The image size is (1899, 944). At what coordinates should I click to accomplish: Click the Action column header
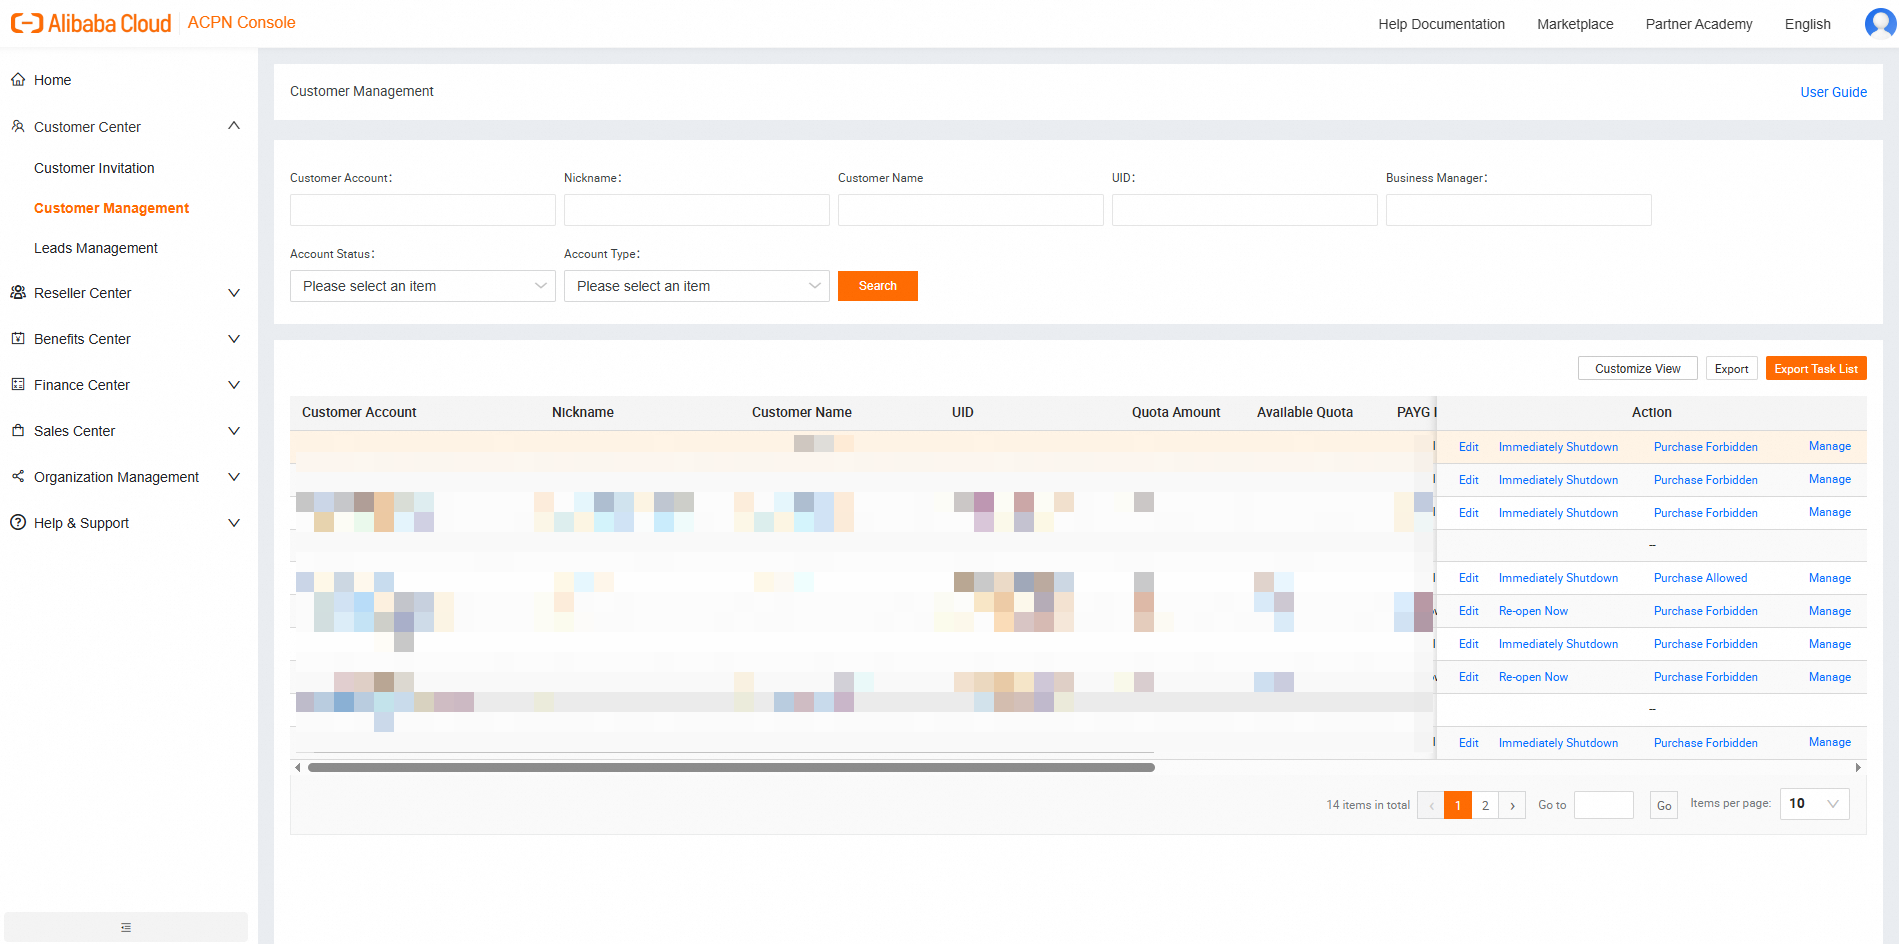(x=1652, y=412)
